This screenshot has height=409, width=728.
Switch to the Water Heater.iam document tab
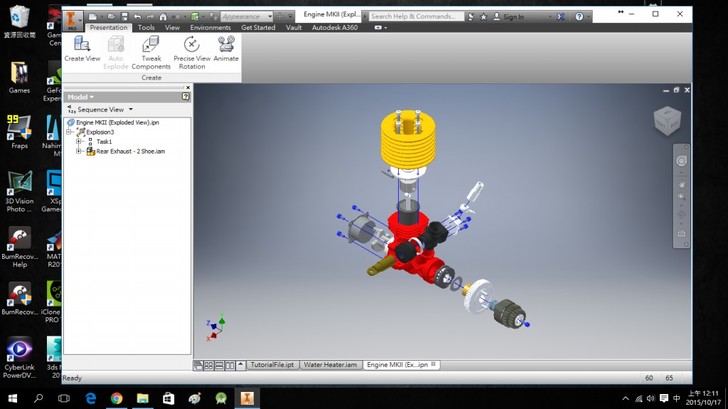[x=330, y=365]
